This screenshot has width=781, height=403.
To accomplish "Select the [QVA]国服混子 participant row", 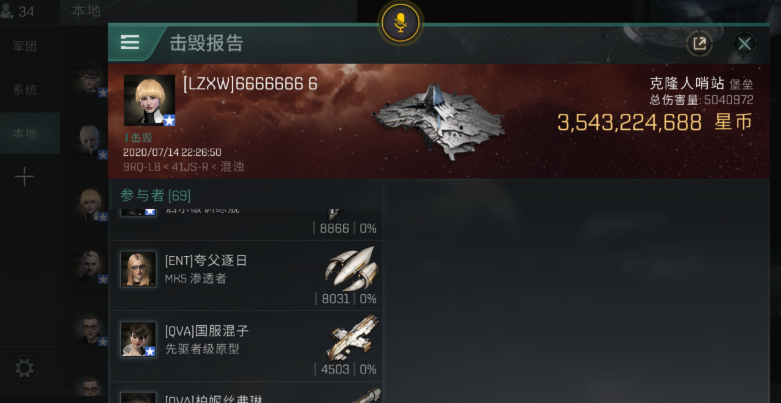I will coord(246,346).
